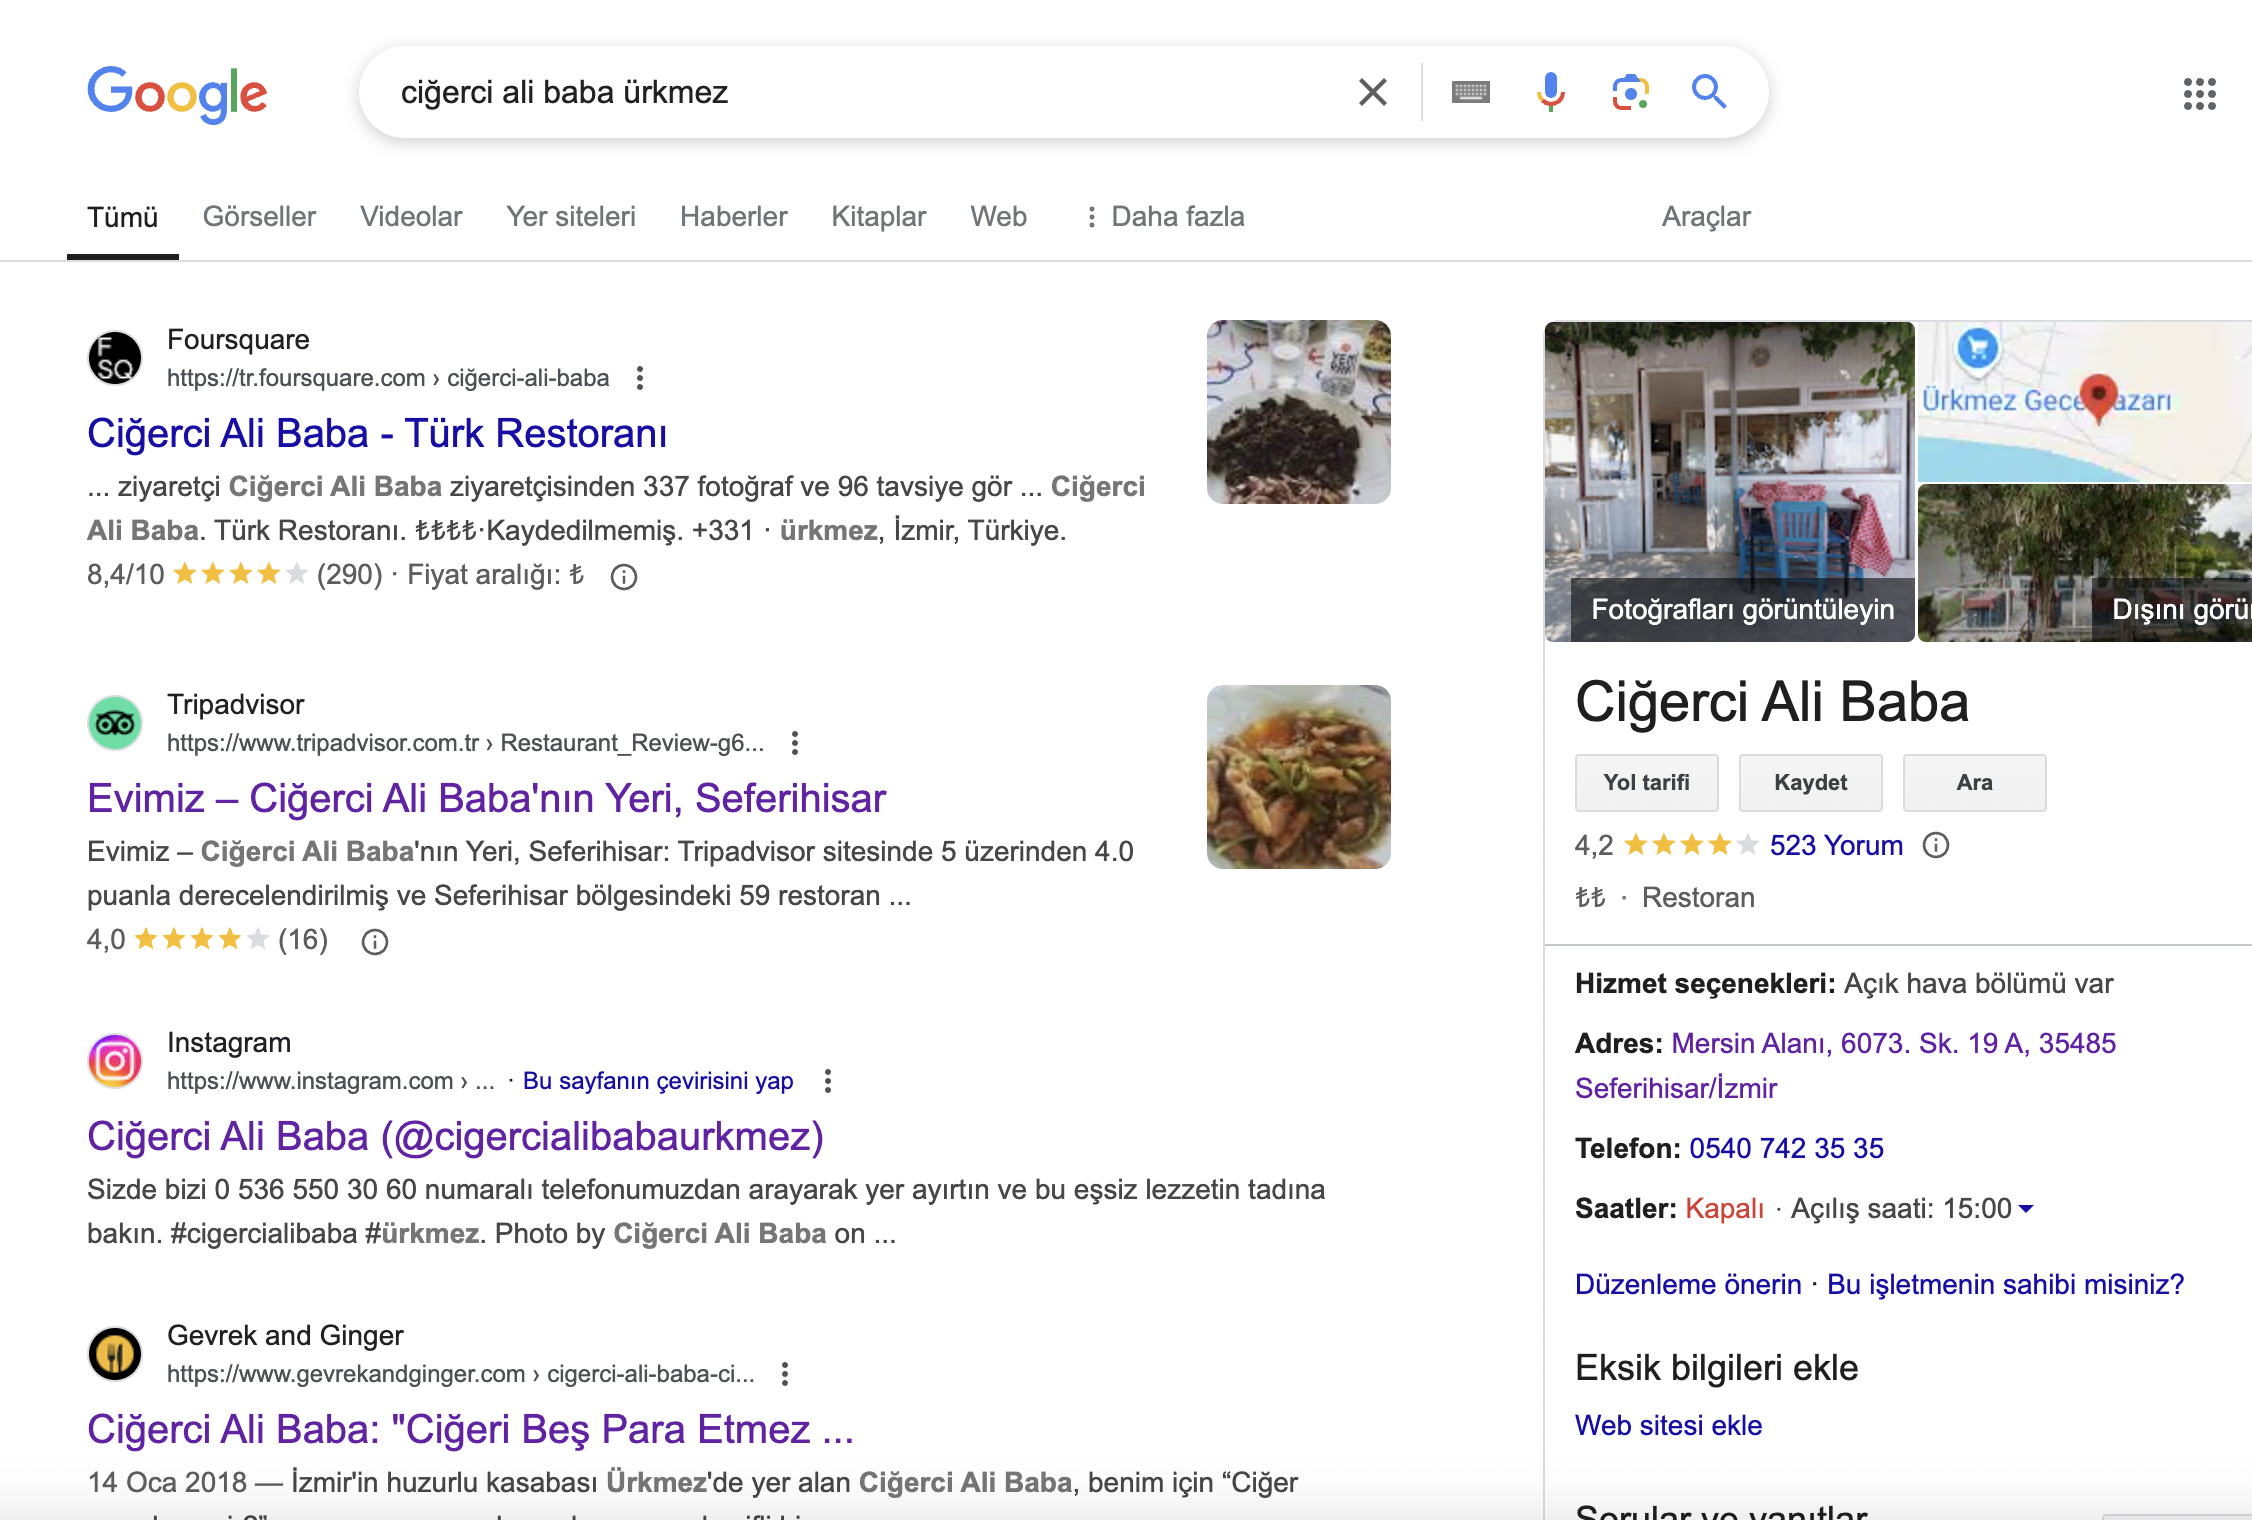Viewport: 2252px width, 1520px height.
Task: Click info icon beside Tripadvisor 4,0 rating
Action: (375, 941)
